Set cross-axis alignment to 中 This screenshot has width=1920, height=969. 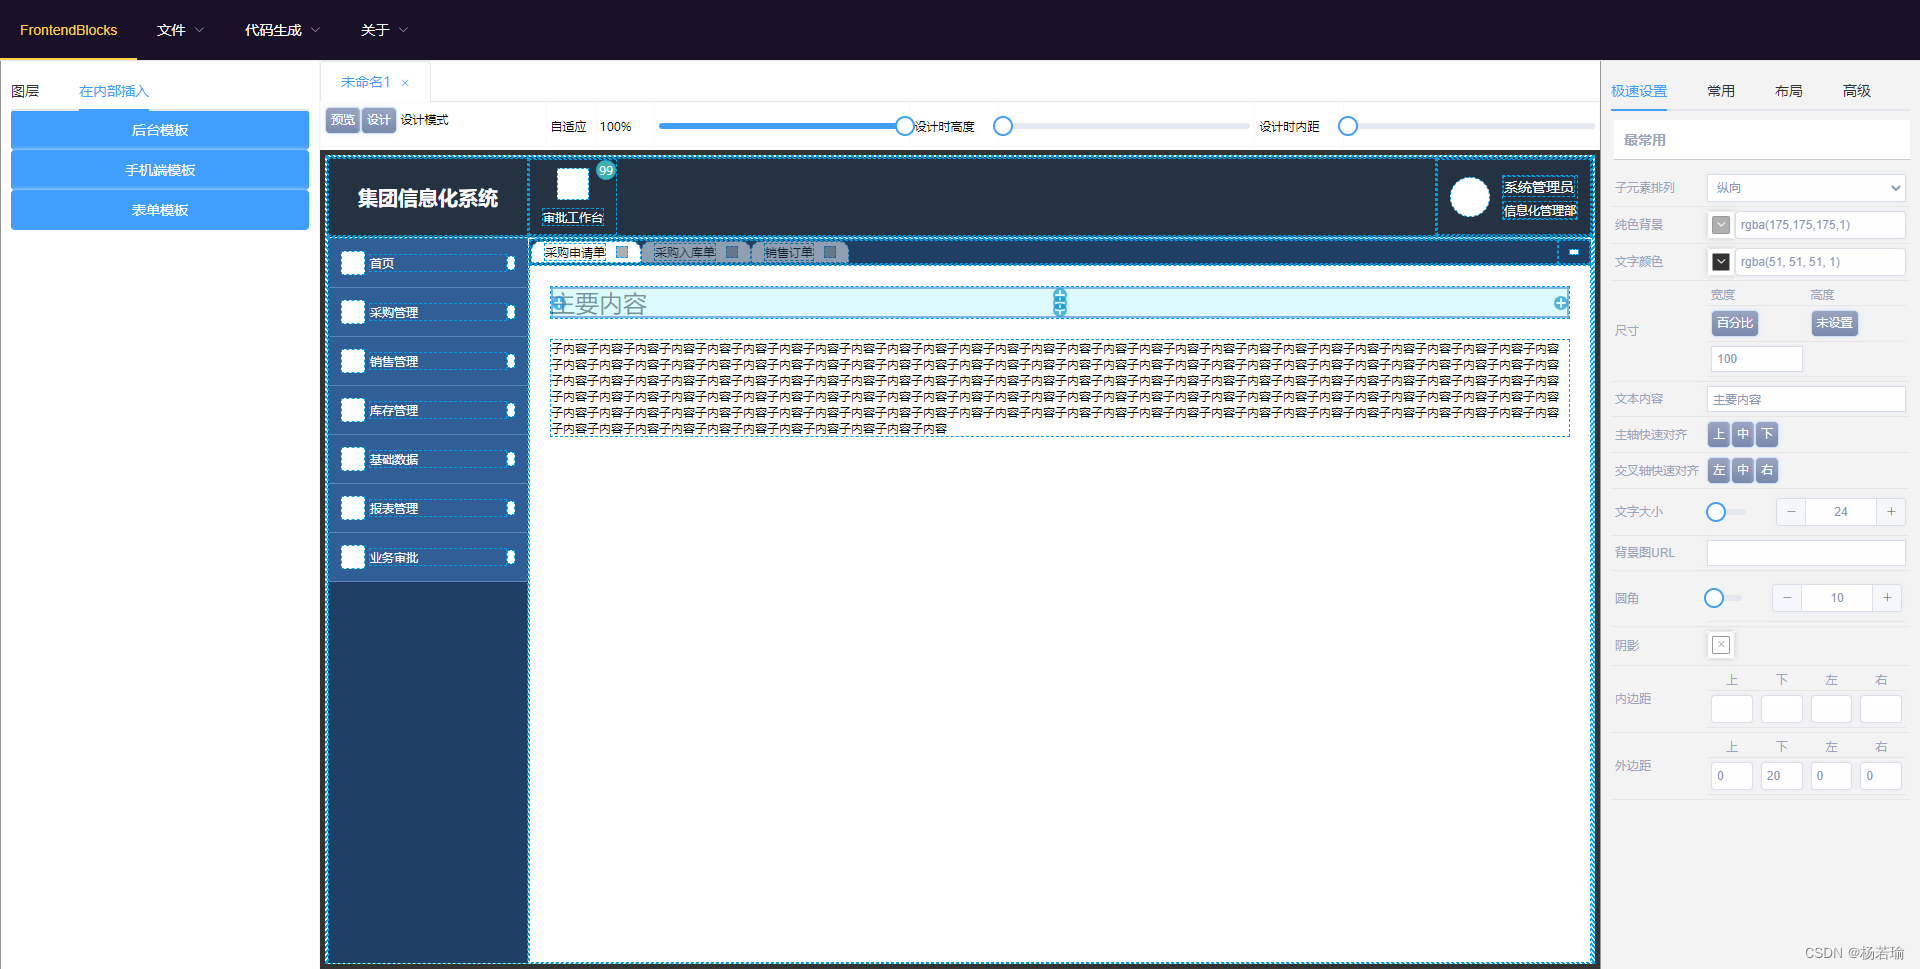coord(1743,470)
